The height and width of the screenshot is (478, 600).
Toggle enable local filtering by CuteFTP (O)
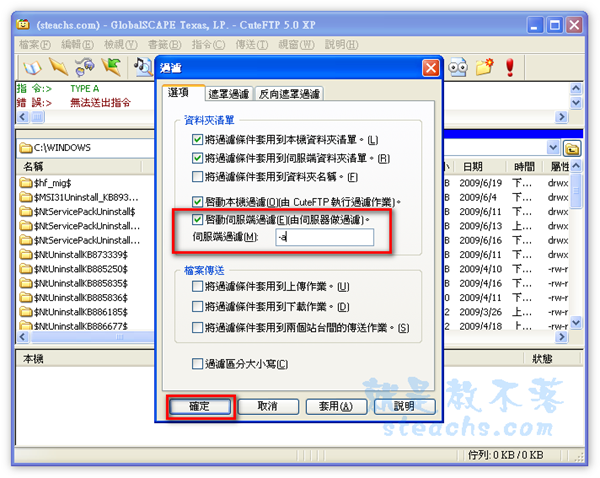coord(197,201)
